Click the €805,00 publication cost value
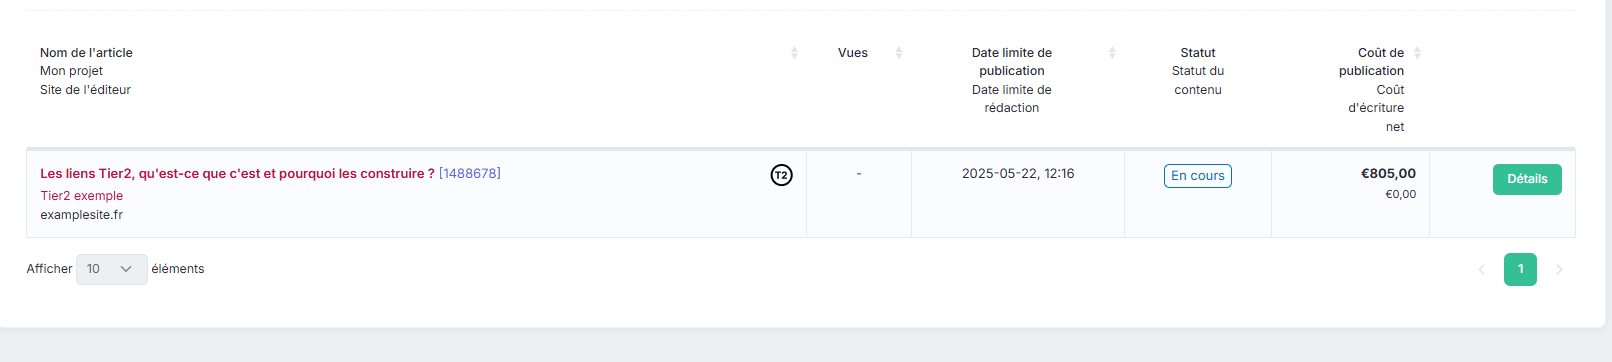Image resolution: width=1612 pixels, height=362 pixels. [x=1388, y=174]
